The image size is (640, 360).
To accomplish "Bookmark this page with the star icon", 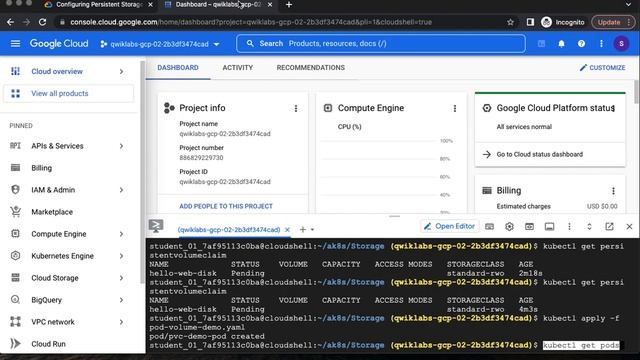I will pyautogui.click(x=510, y=22).
